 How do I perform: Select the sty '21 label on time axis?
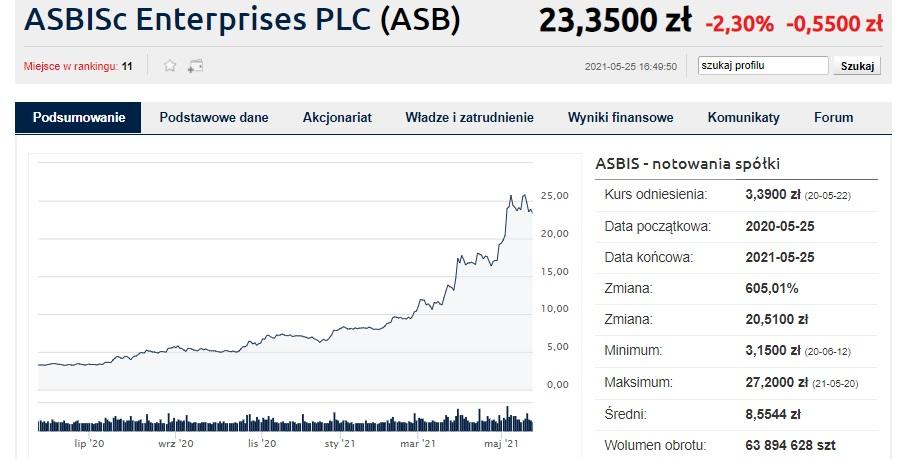[x=340, y=444]
